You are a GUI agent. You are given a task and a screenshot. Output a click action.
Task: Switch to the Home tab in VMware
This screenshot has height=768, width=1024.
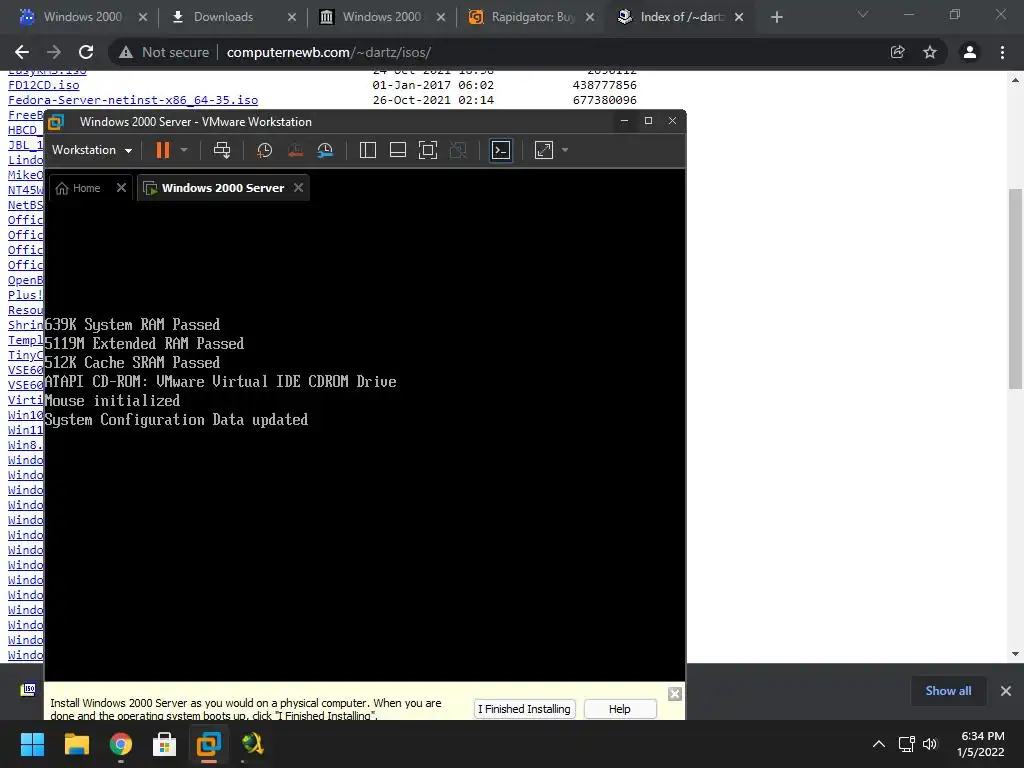(79, 188)
